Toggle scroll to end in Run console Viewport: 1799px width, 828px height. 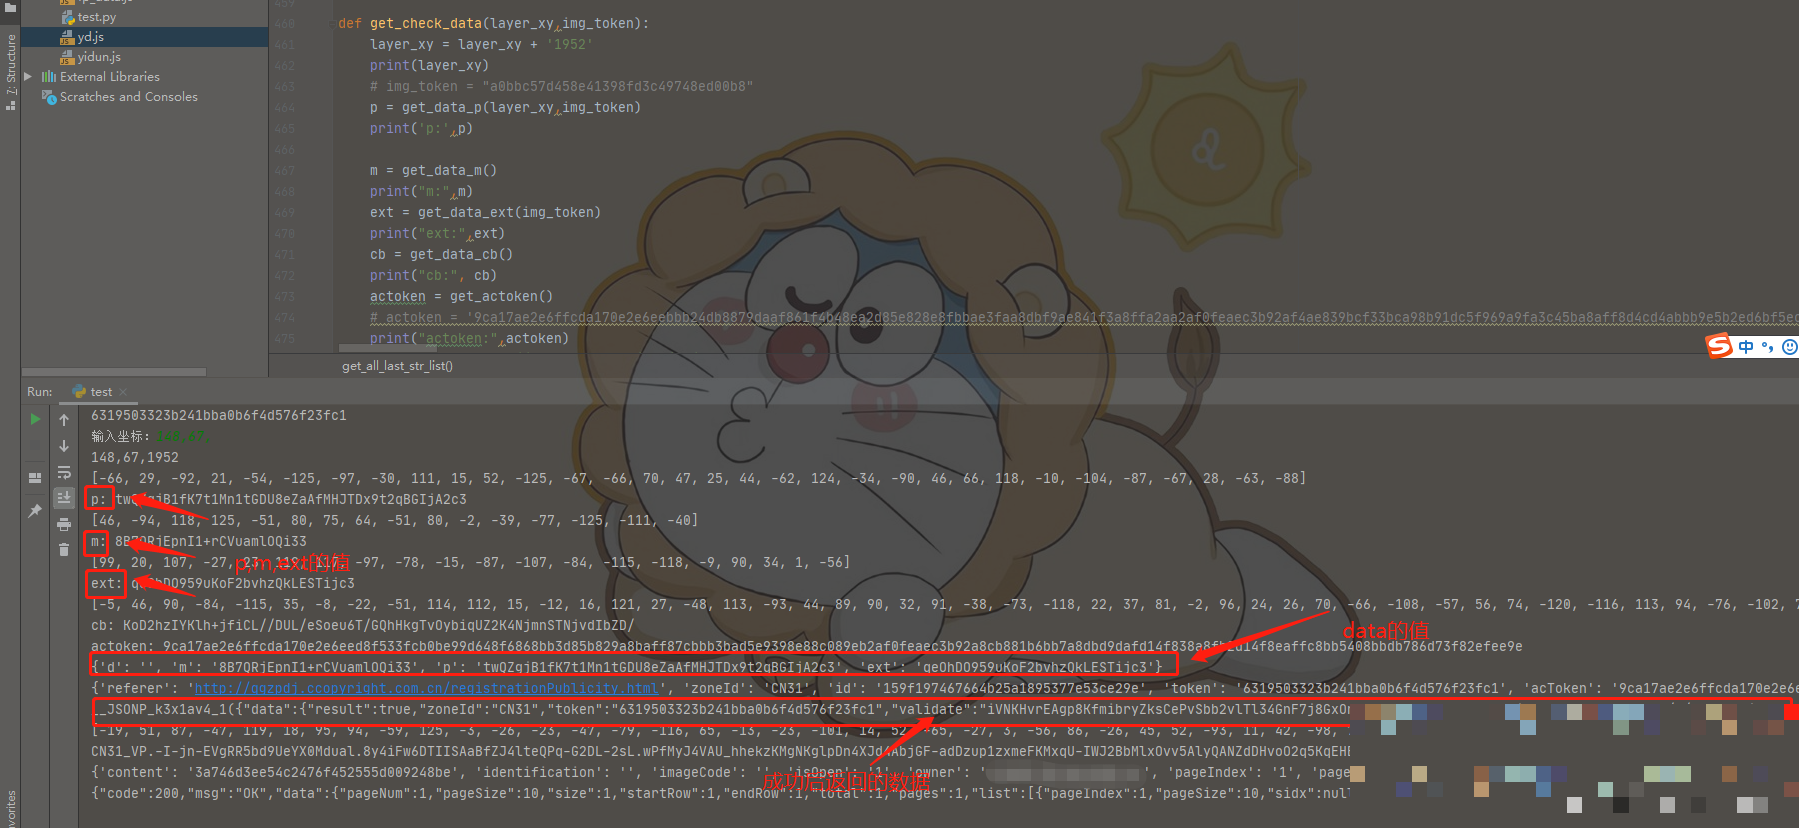click(64, 497)
